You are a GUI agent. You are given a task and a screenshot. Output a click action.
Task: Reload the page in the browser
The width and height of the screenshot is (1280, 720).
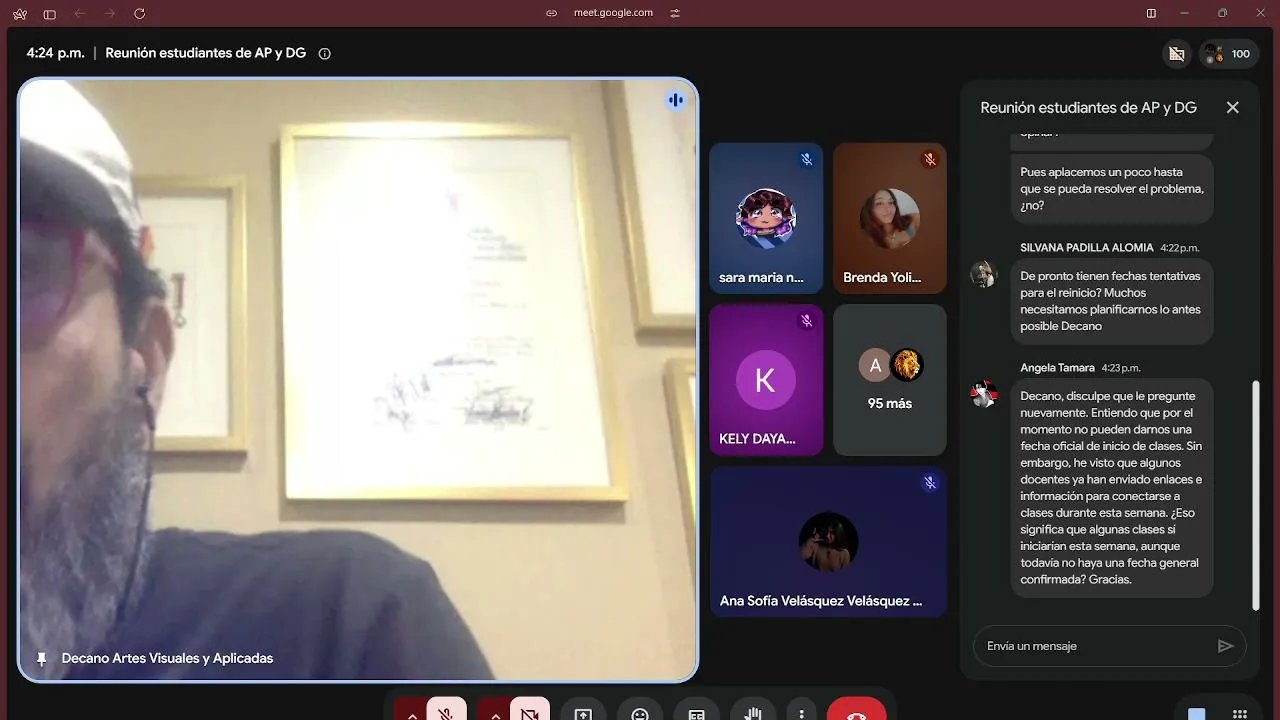(x=139, y=13)
